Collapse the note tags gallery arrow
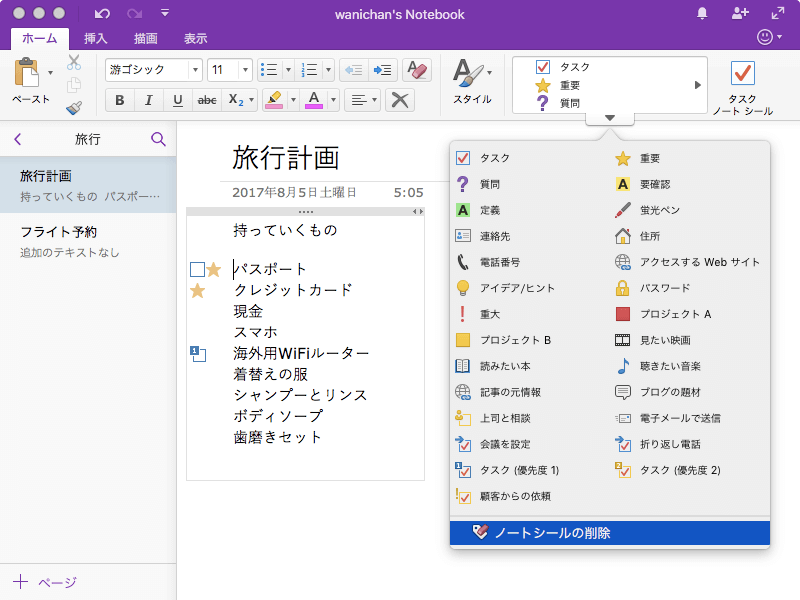Image resolution: width=800 pixels, height=600 pixels. tap(610, 118)
